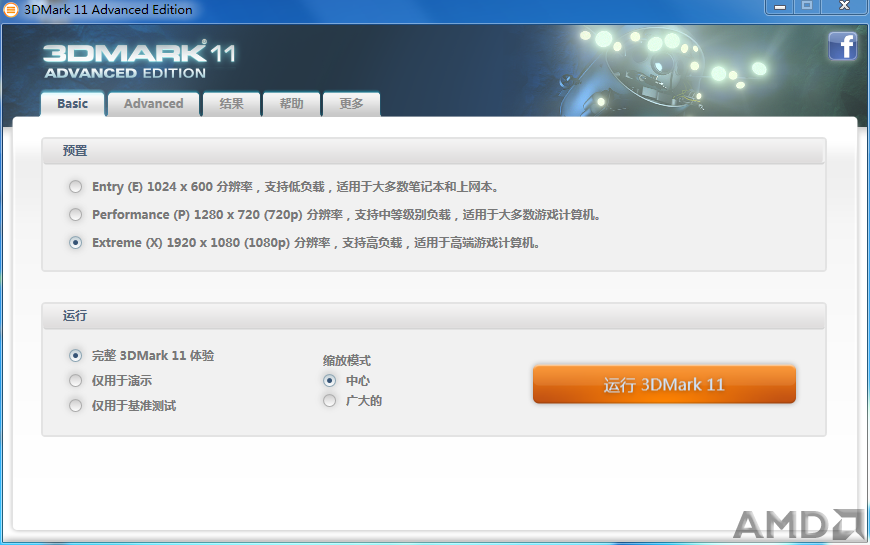Maximize the 3DMark 11 window

point(807,7)
